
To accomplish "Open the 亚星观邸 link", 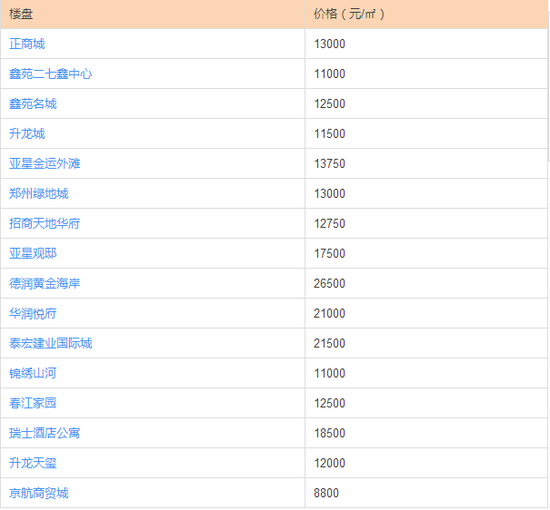I will 33,254.
